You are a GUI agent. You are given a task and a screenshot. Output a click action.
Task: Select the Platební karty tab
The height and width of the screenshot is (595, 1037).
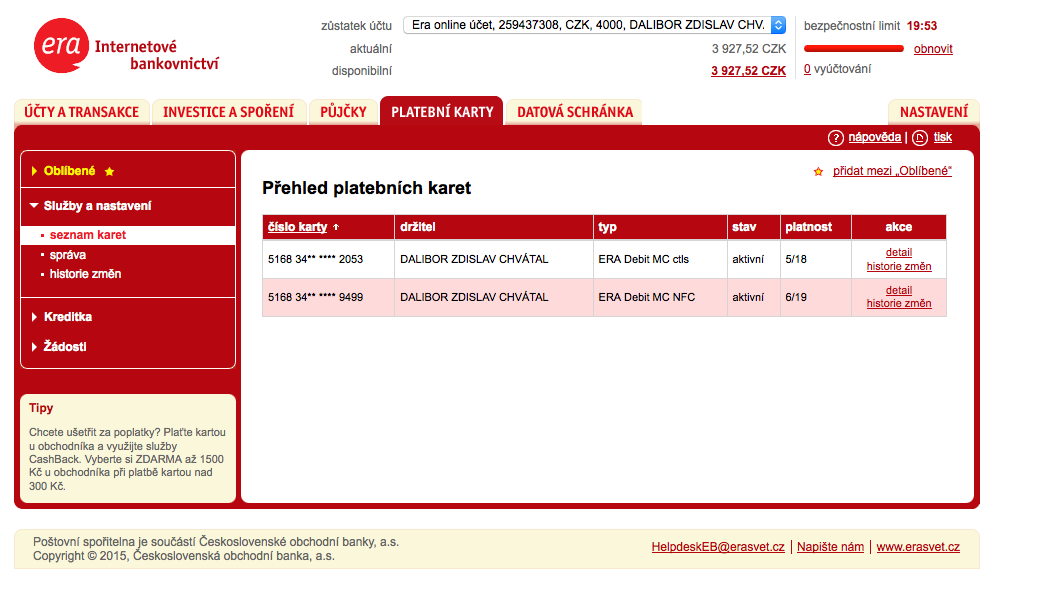click(442, 111)
